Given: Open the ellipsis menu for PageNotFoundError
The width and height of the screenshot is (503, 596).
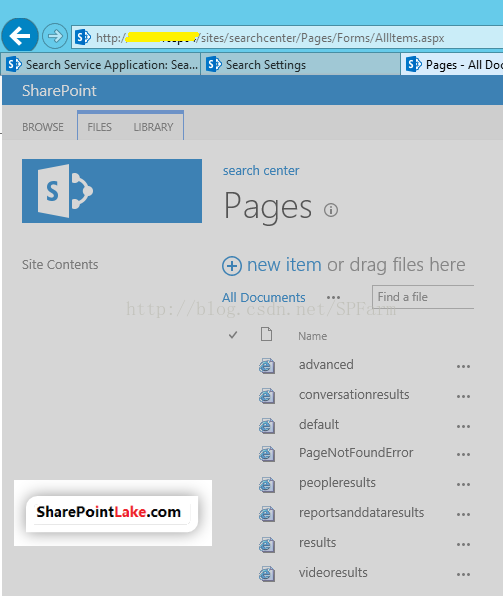Looking at the screenshot, I should point(463,454).
